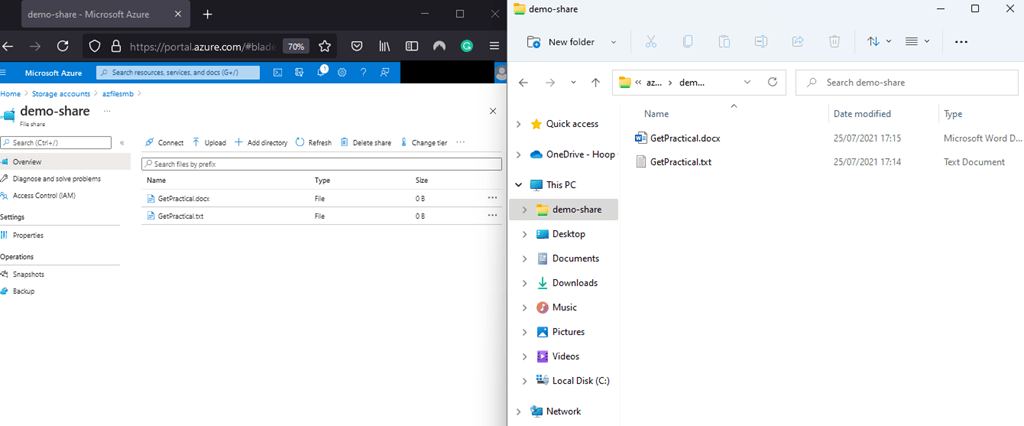Open View layout dropdown in Explorer
This screenshot has width=1024, height=426.
click(x=918, y=42)
